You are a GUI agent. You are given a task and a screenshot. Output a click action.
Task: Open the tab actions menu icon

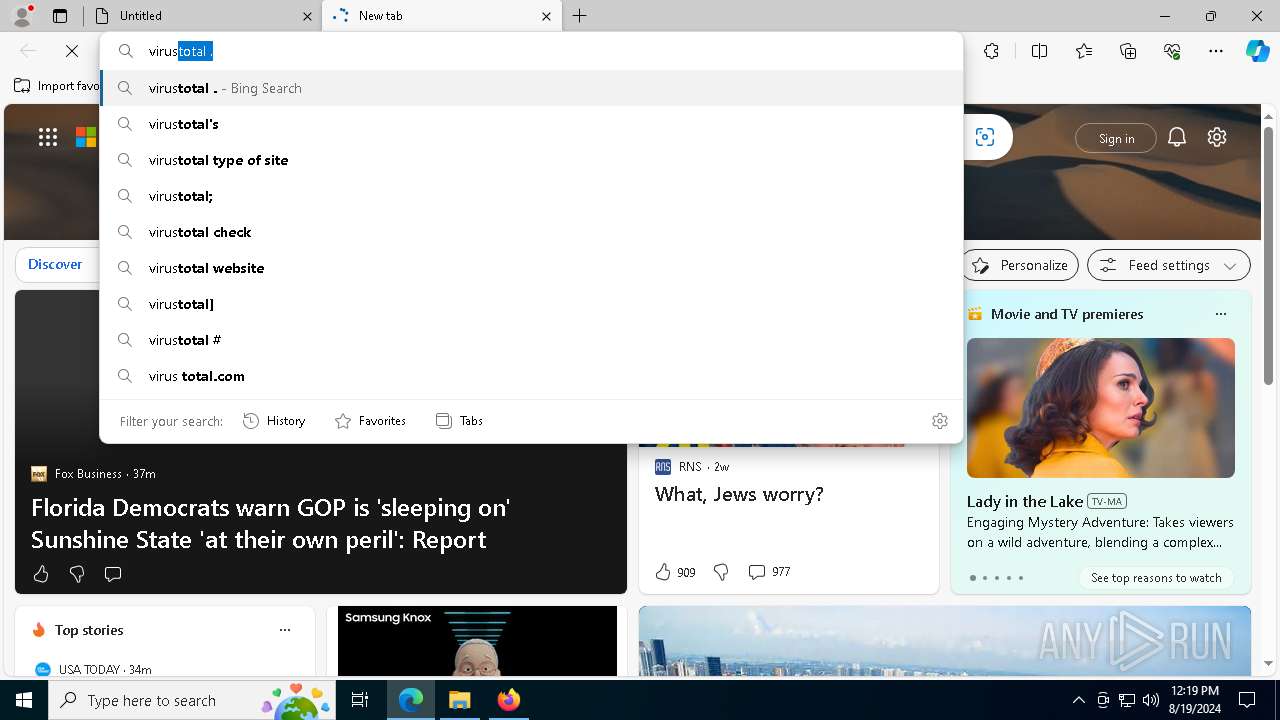click(x=60, y=16)
